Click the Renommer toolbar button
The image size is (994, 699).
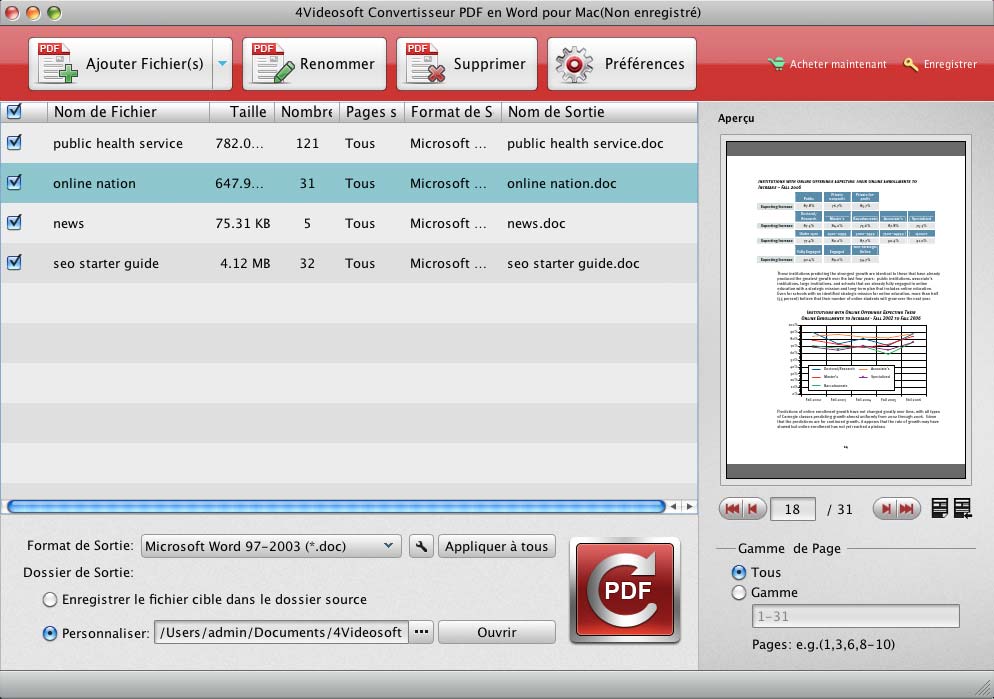point(314,64)
